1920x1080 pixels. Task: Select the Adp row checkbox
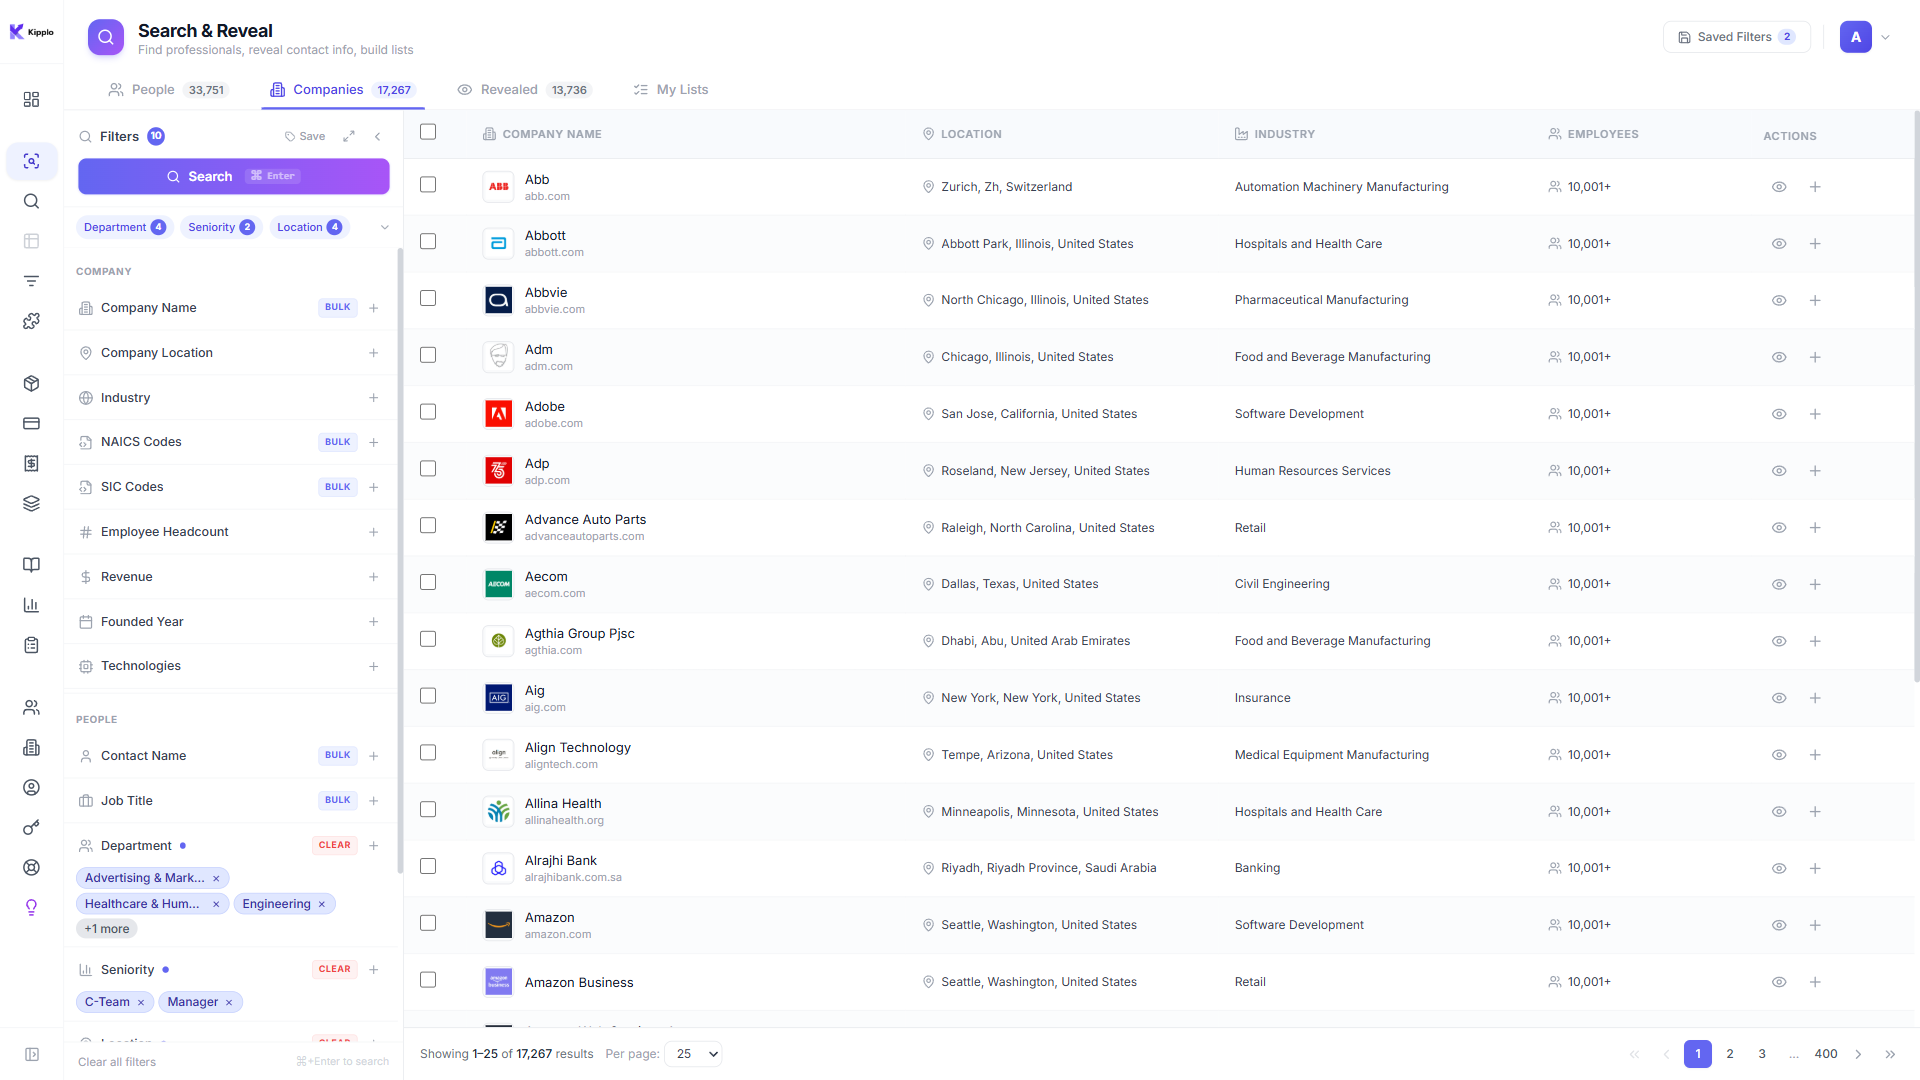(x=428, y=469)
